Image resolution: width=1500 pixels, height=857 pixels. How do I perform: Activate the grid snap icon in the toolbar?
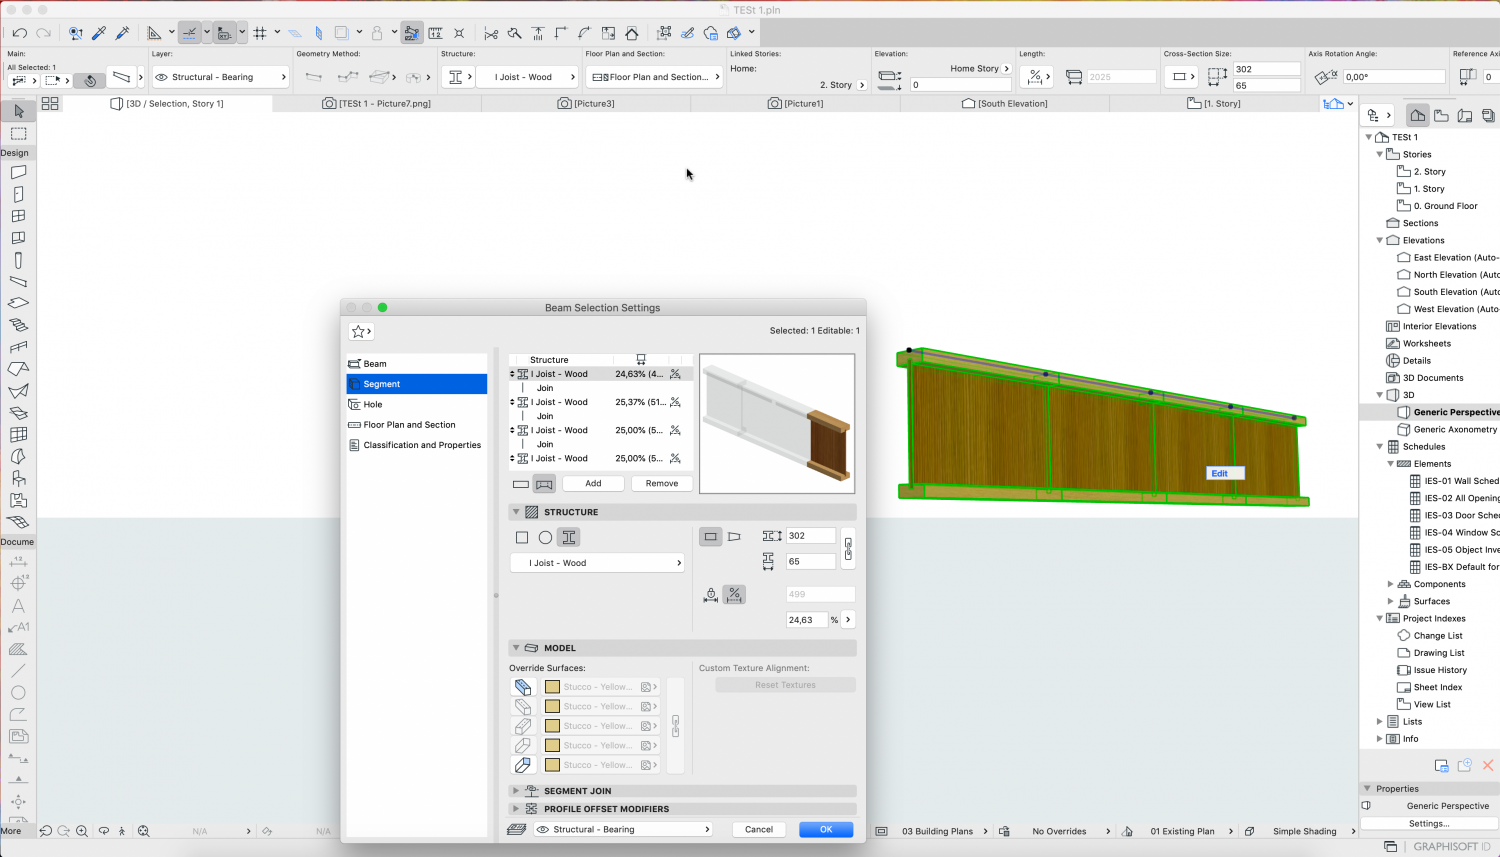pos(261,32)
